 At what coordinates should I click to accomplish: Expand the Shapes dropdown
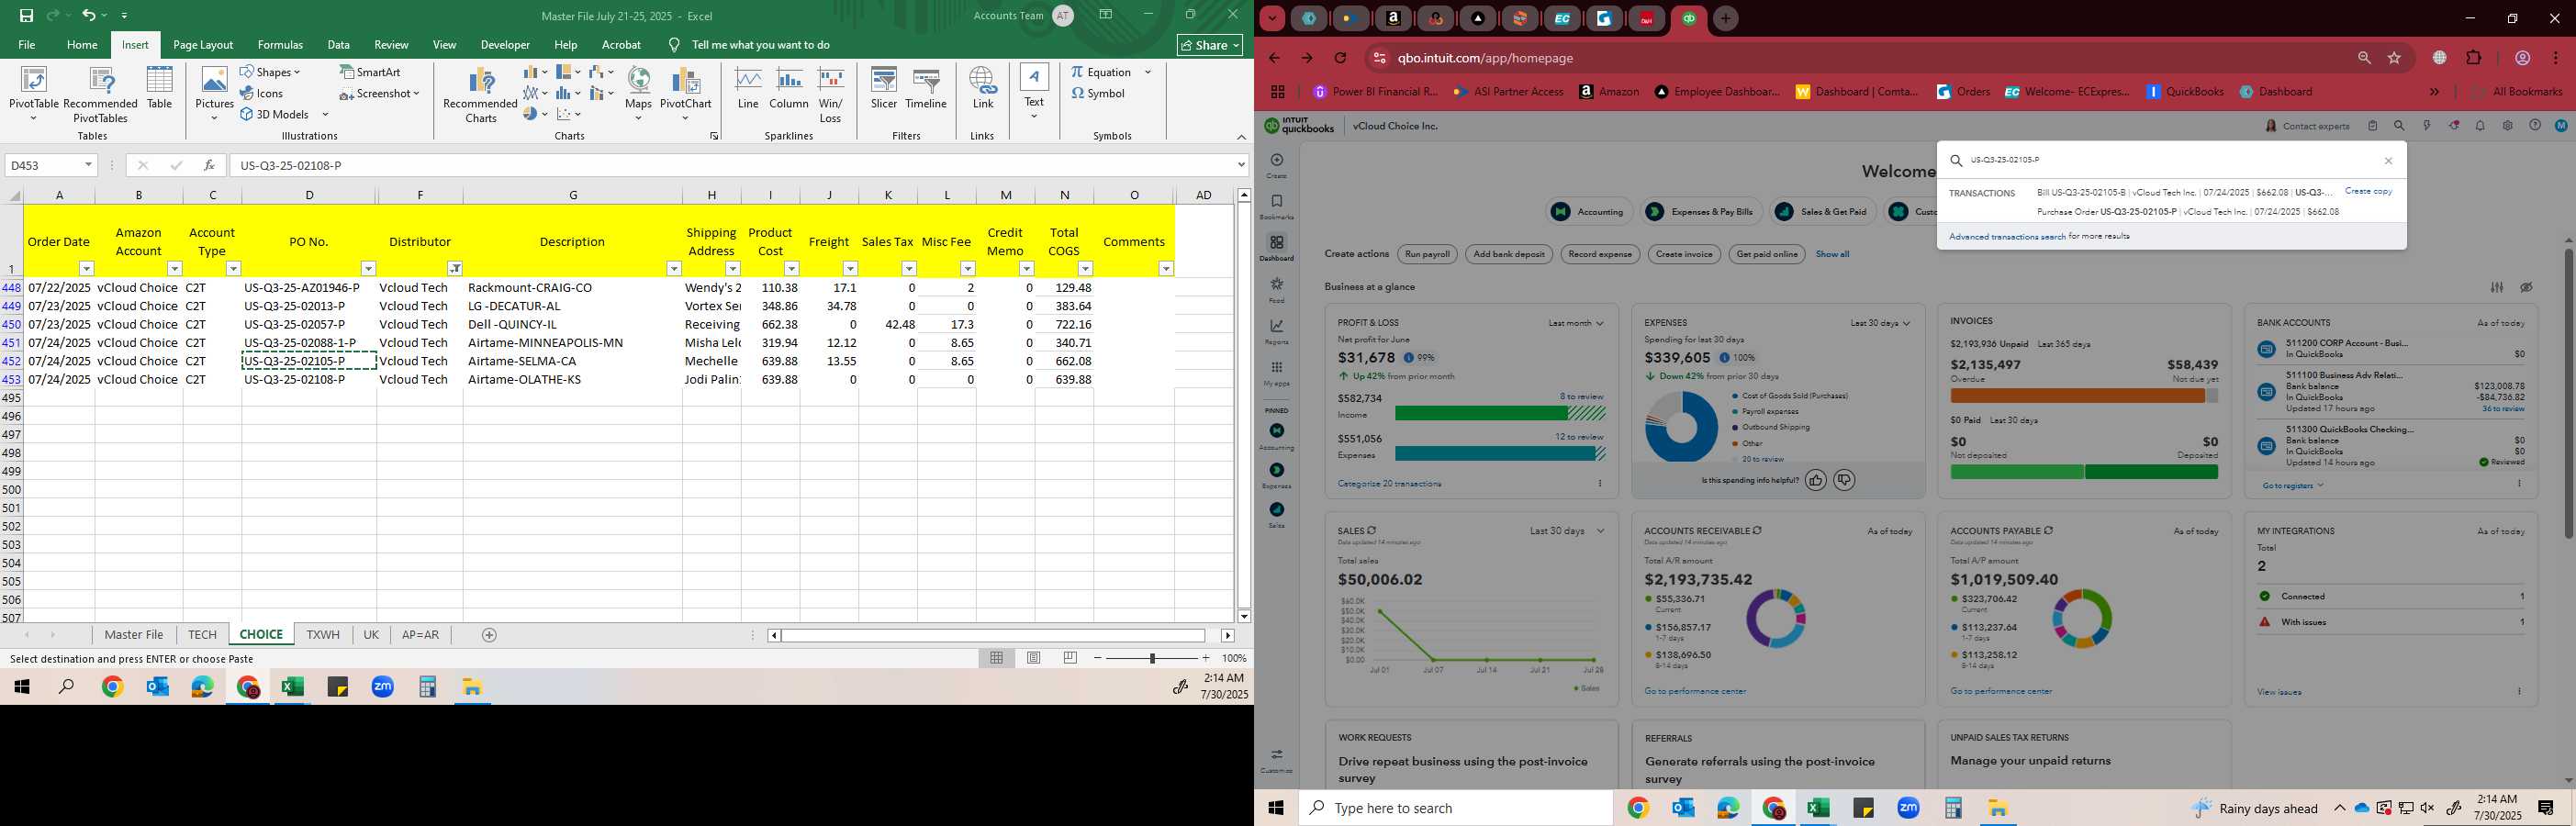click(297, 72)
